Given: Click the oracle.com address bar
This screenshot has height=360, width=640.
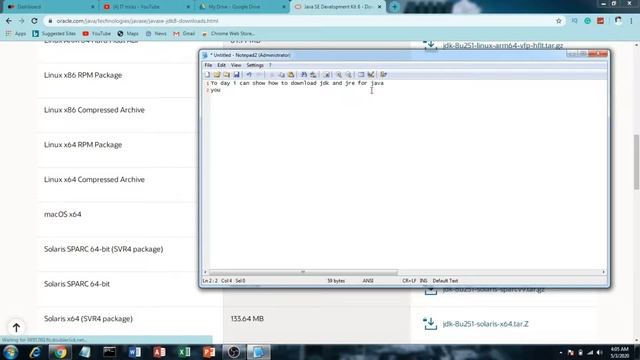Looking at the screenshot, I should (x=302, y=21).
